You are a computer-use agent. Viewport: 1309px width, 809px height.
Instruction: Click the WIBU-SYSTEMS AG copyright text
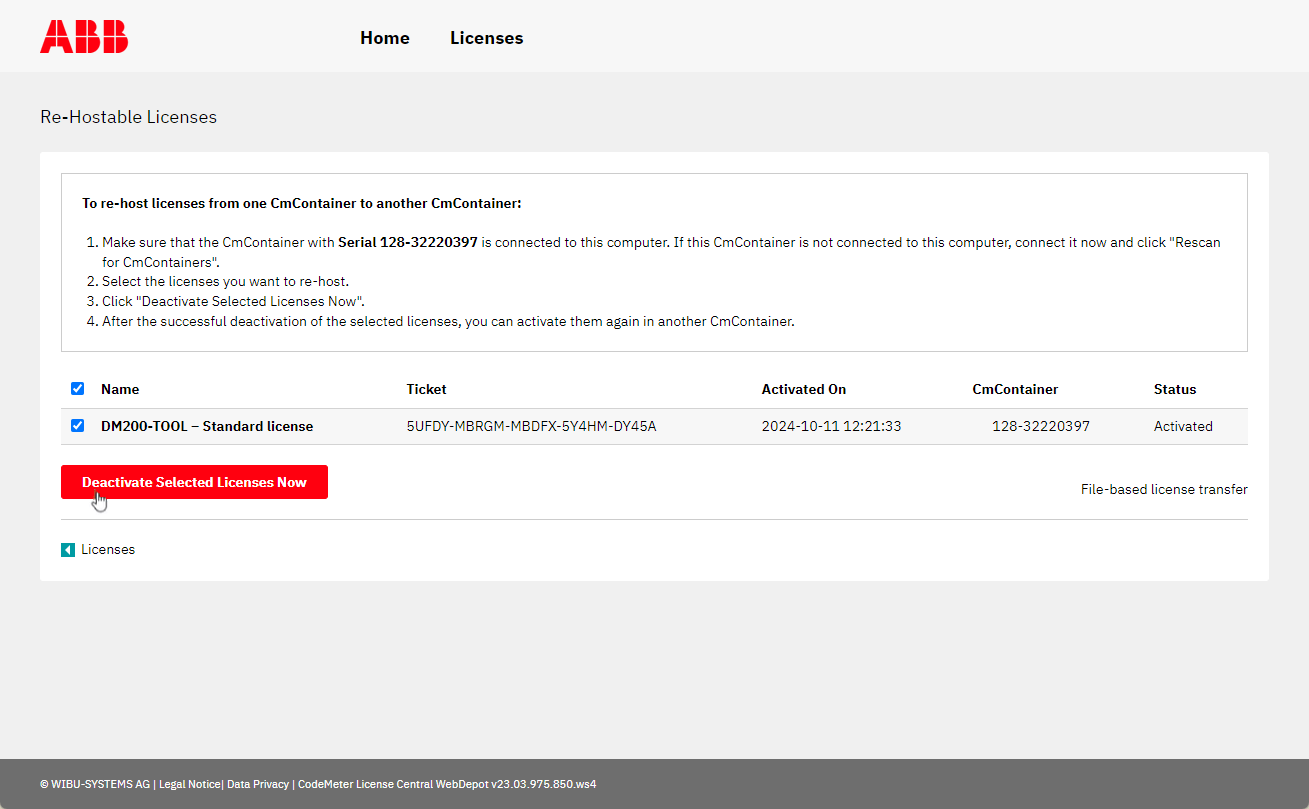coord(95,784)
